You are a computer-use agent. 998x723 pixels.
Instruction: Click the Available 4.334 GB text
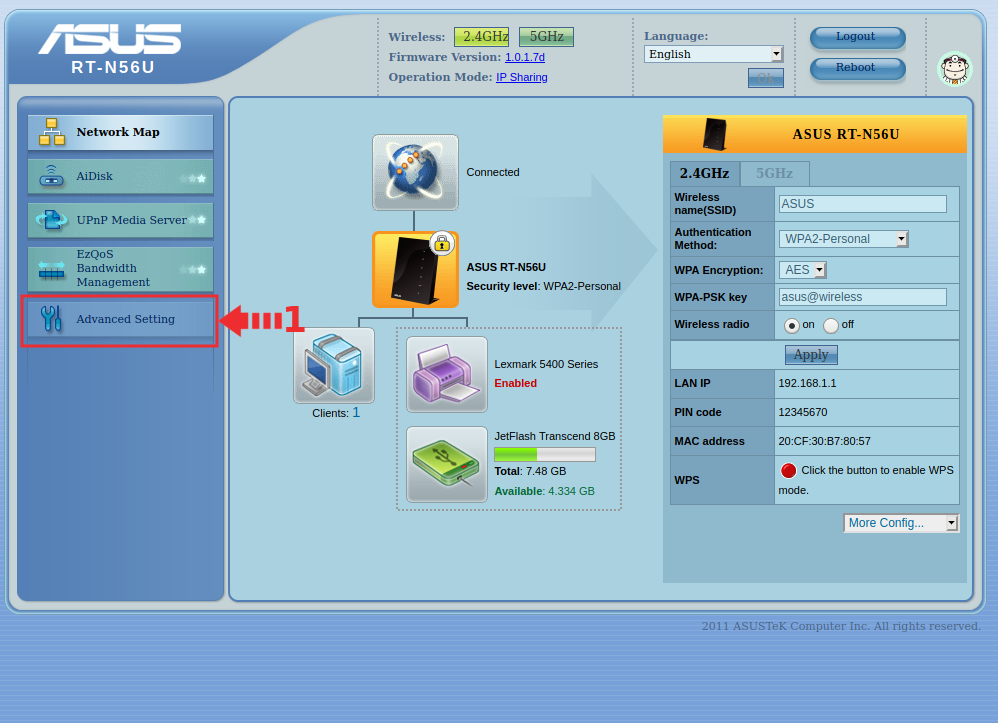click(545, 491)
